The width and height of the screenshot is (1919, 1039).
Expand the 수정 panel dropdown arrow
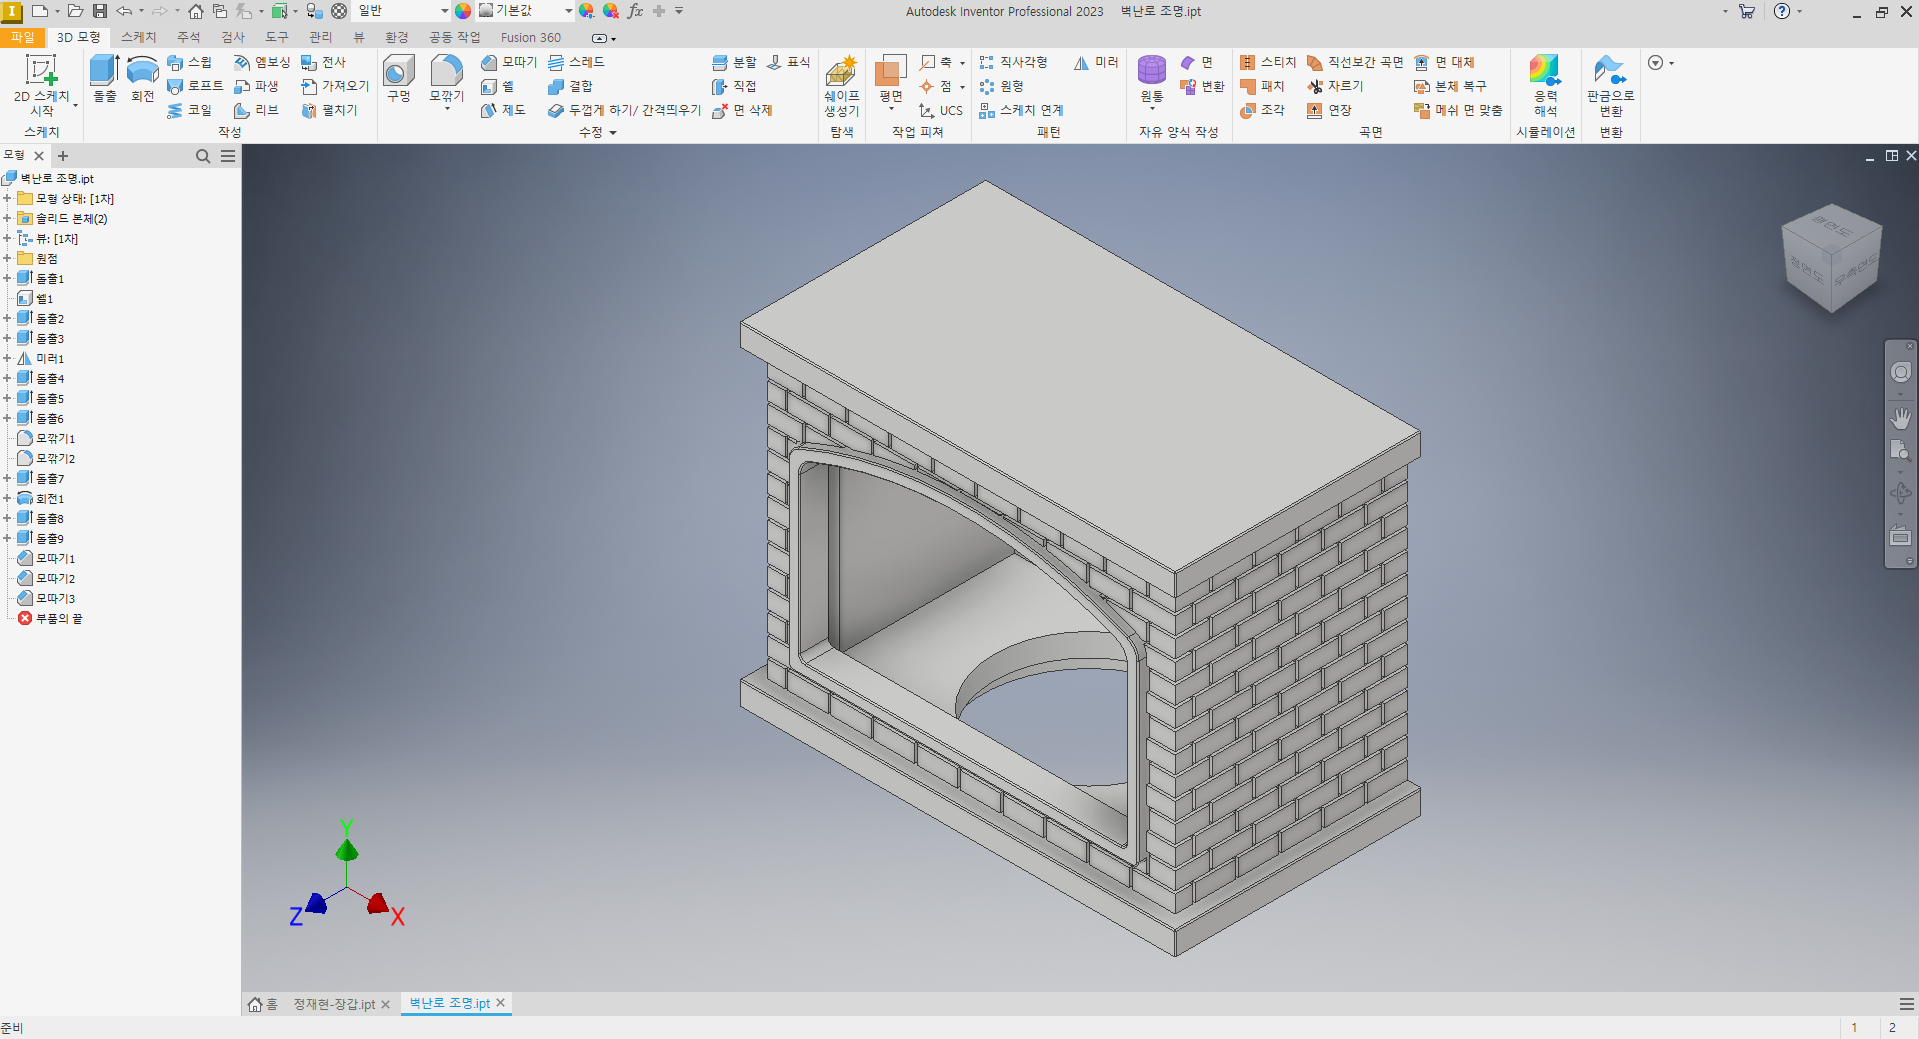click(613, 133)
